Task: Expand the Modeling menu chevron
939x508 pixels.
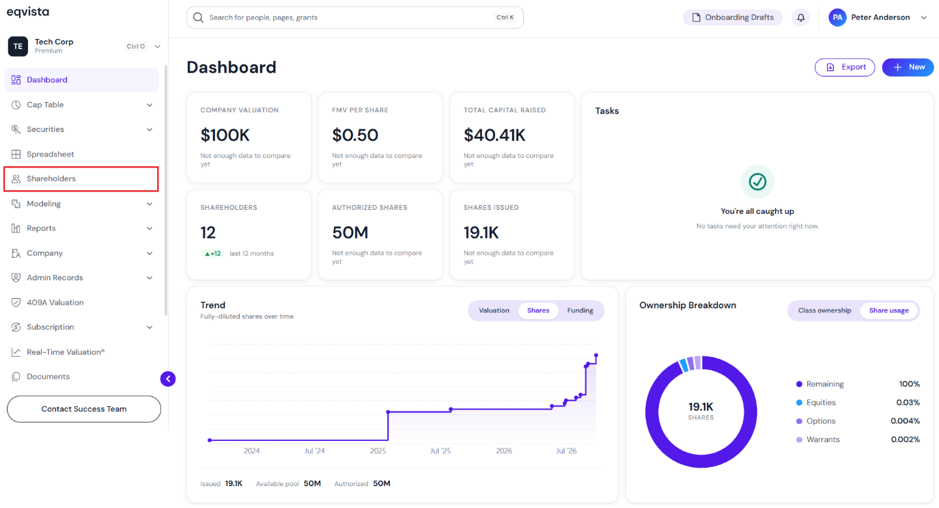Action: point(149,204)
